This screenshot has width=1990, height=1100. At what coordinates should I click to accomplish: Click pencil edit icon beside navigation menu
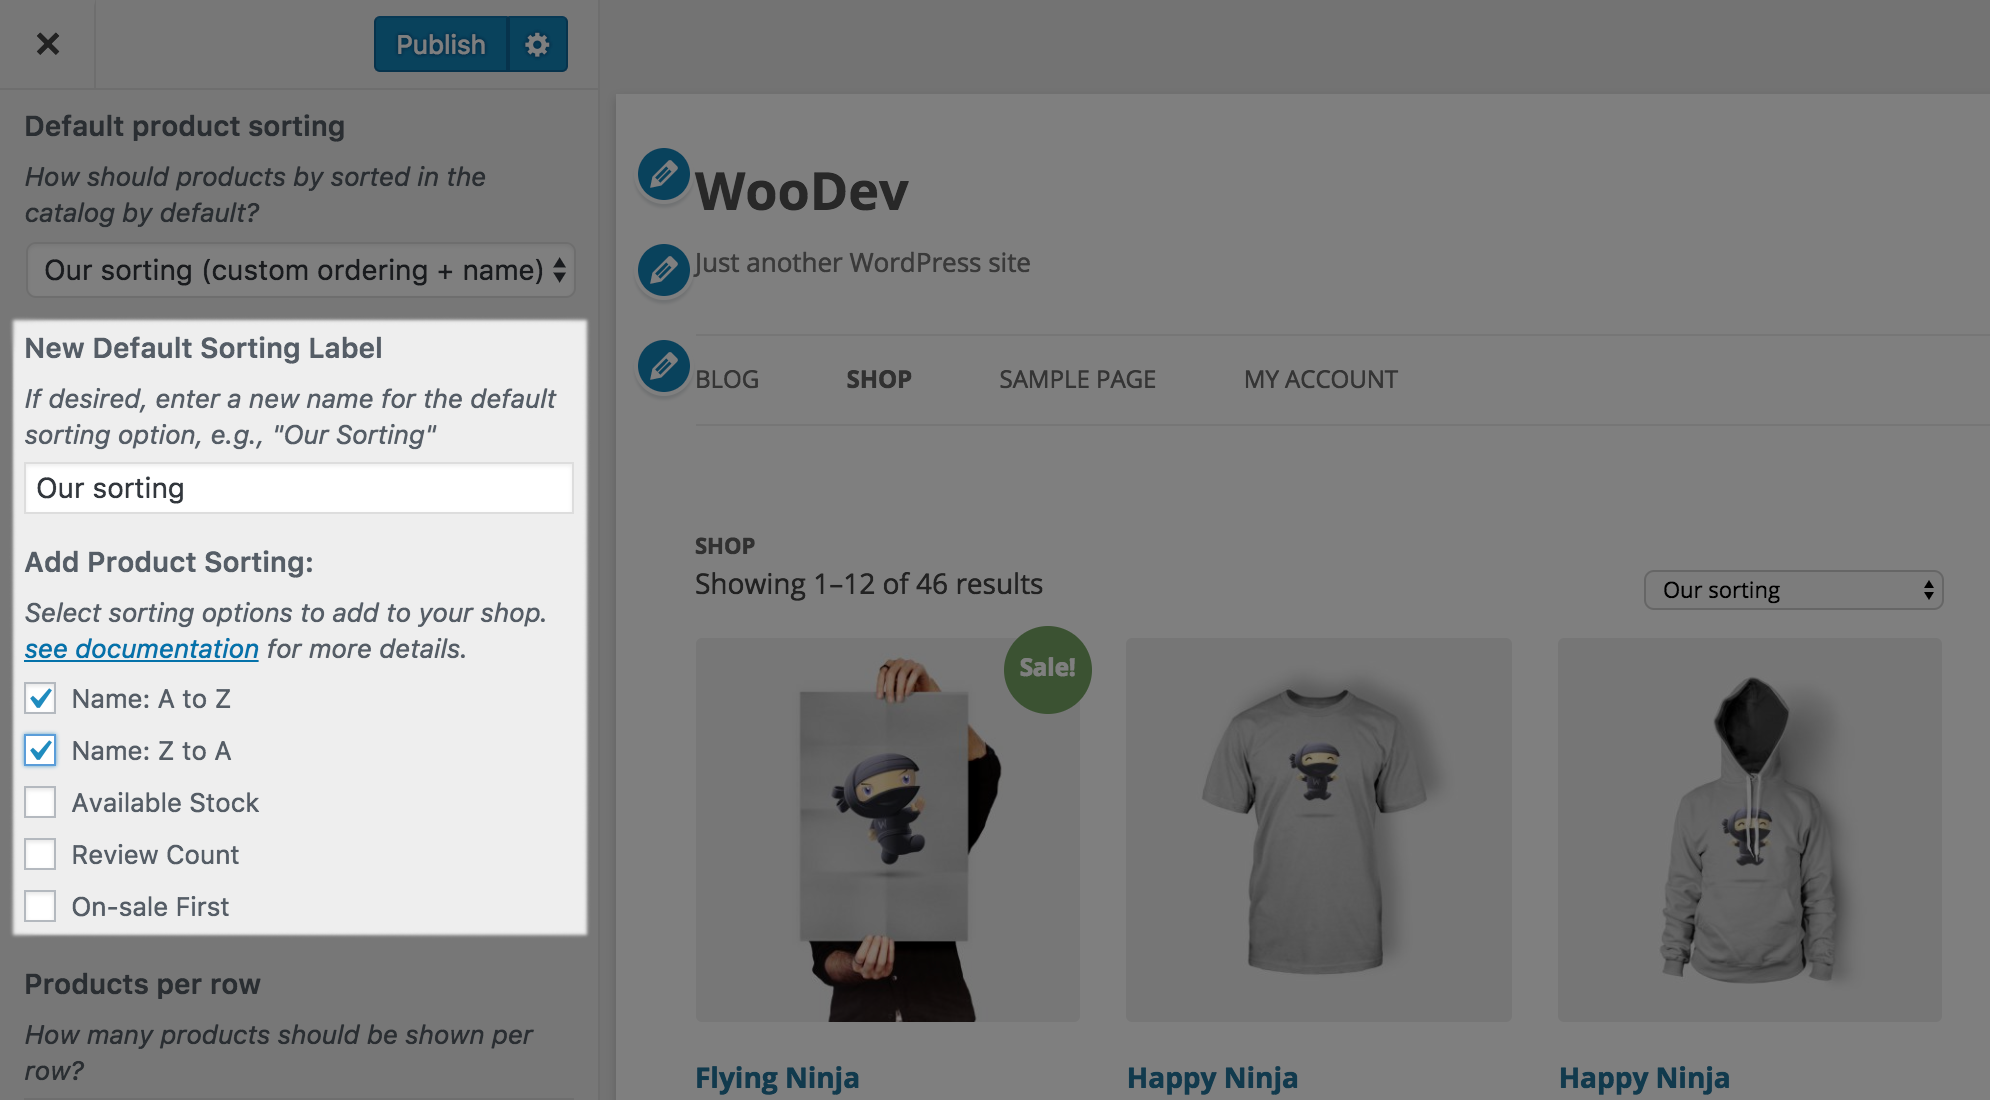pos(663,366)
